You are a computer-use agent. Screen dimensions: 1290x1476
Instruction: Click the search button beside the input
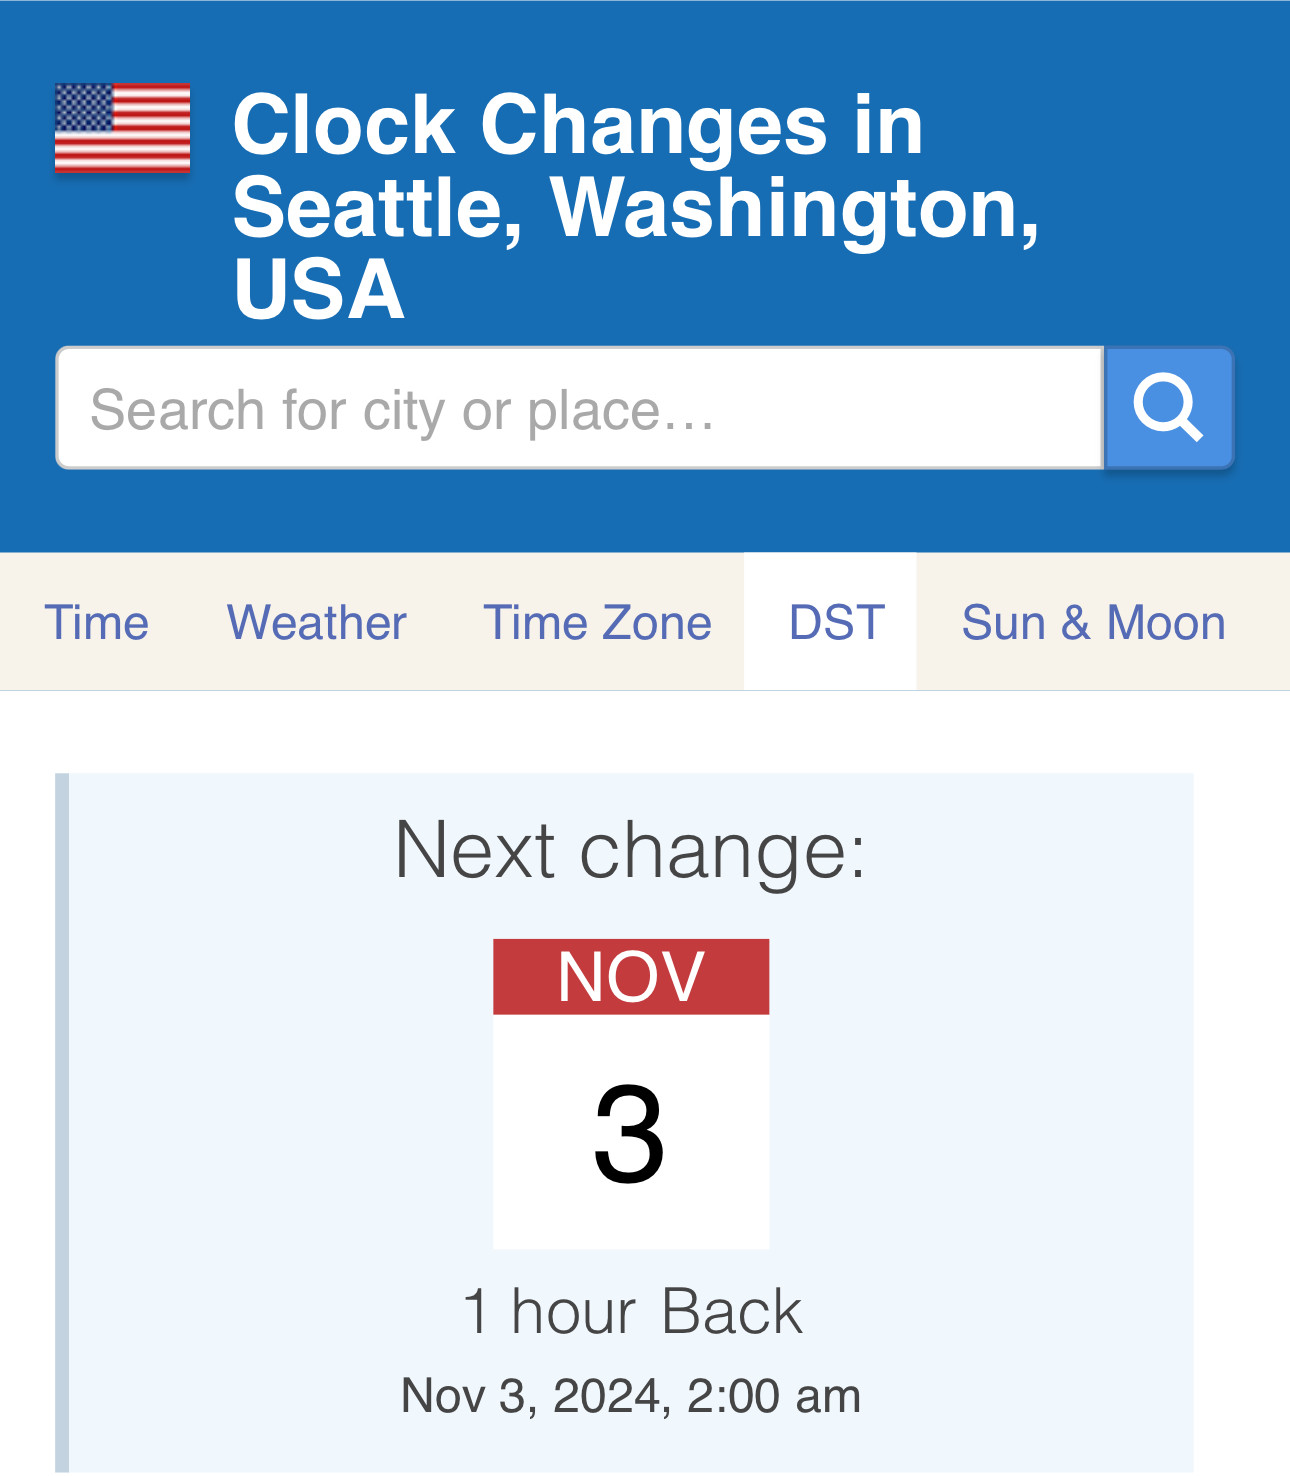pyautogui.click(x=1169, y=407)
